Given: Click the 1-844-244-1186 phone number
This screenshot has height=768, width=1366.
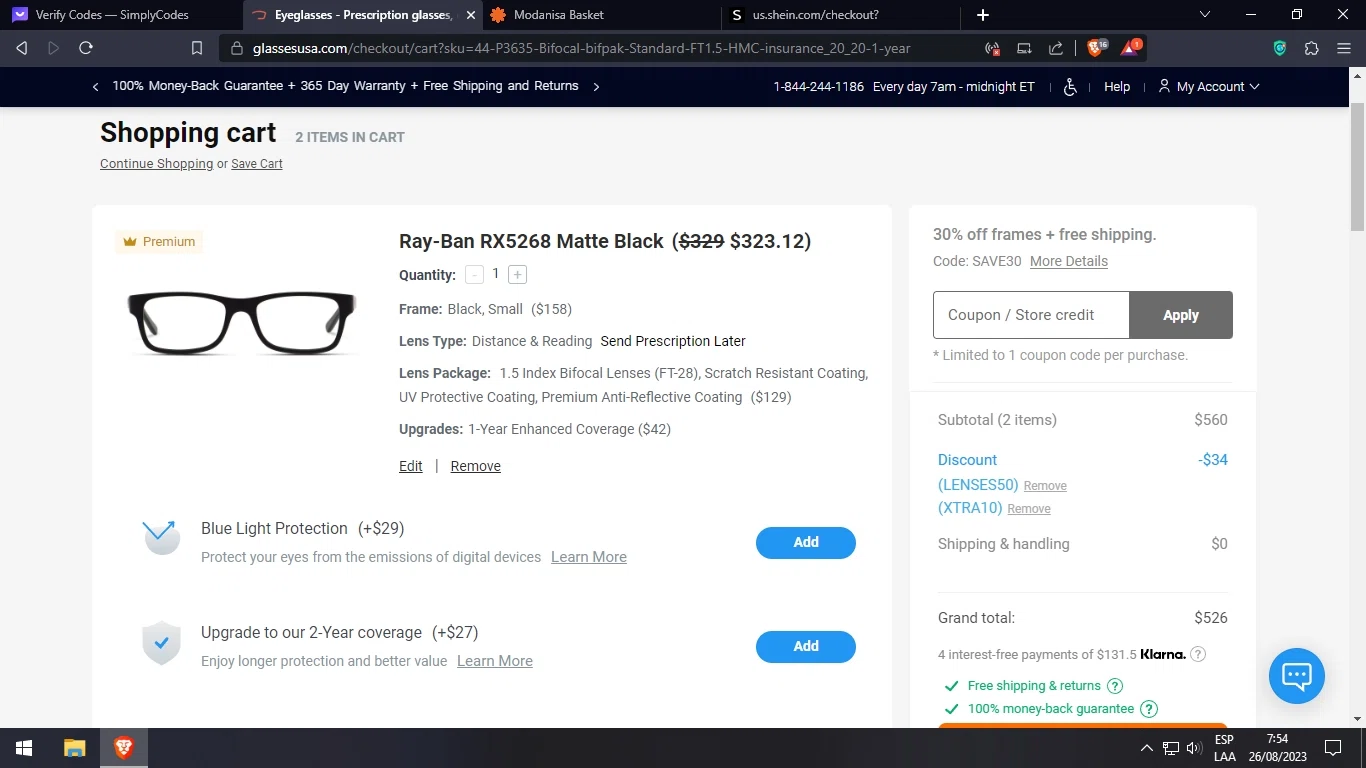Looking at the screenshot, I should click(818, 87).
